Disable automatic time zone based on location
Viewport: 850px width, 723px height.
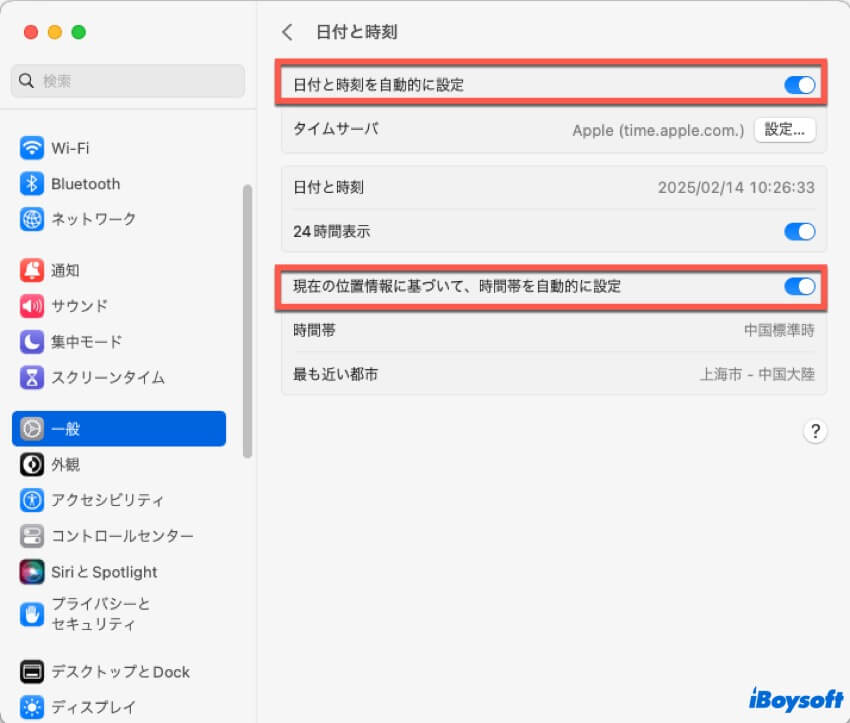click(x=798, y=287)
